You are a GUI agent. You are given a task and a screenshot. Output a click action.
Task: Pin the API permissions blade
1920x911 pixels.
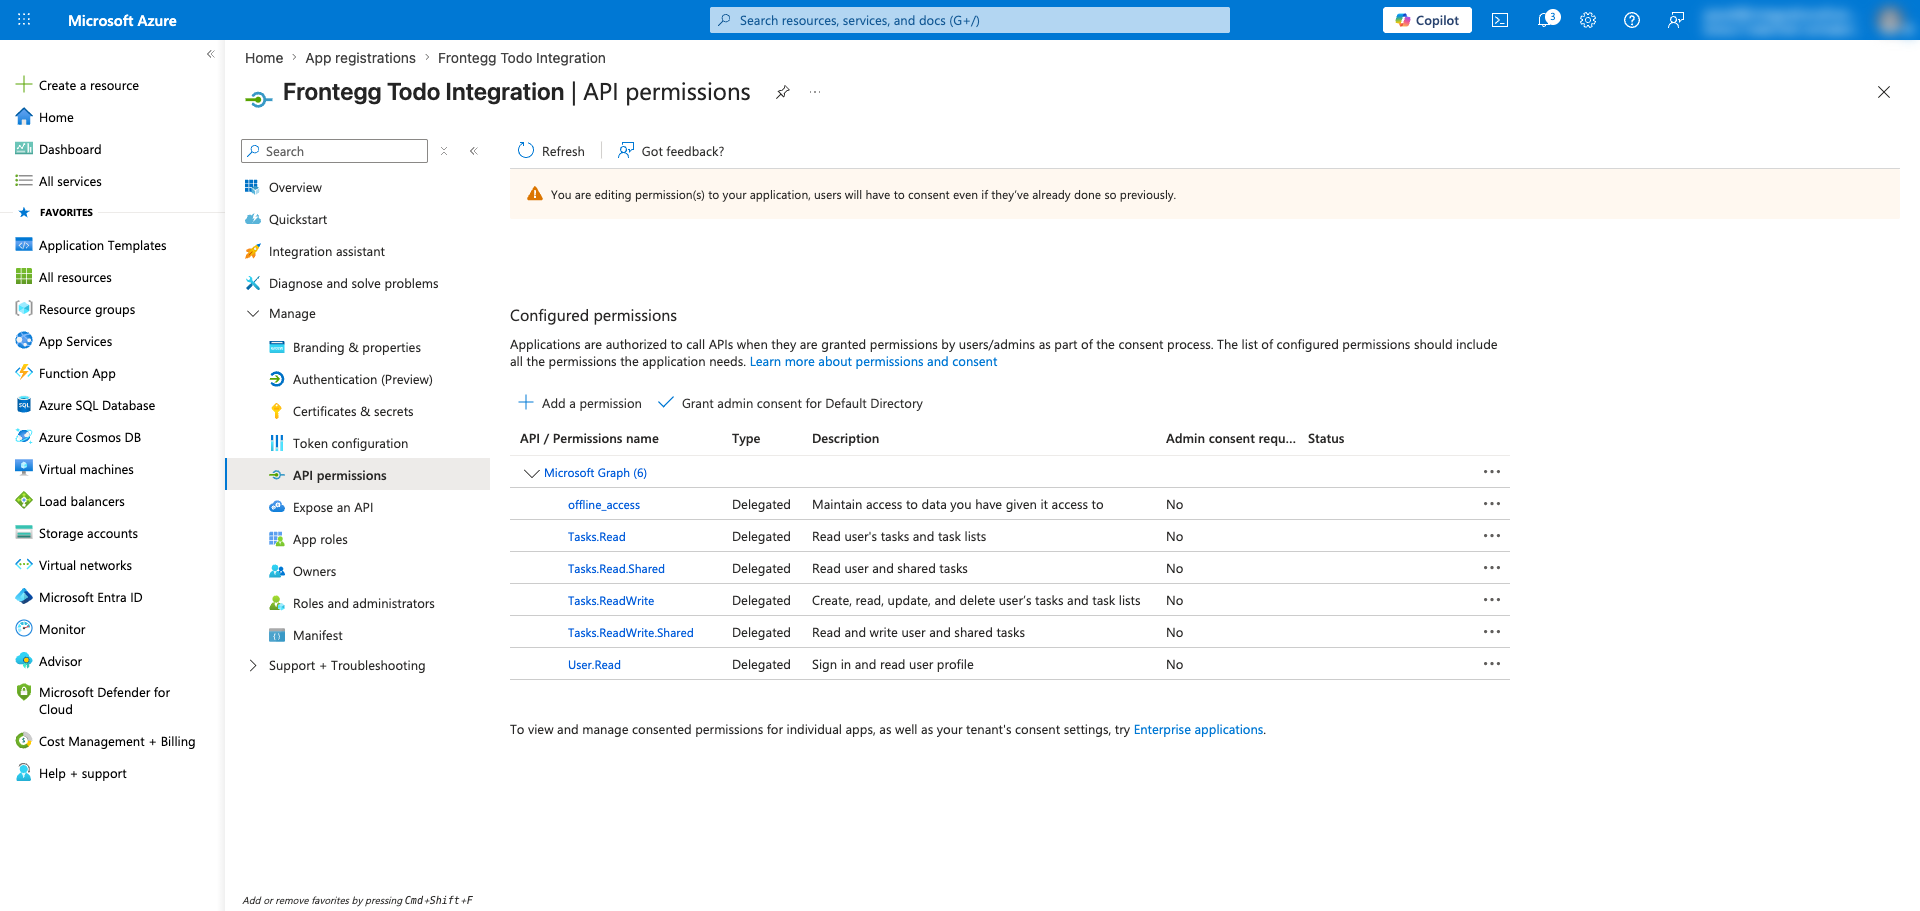783,92
